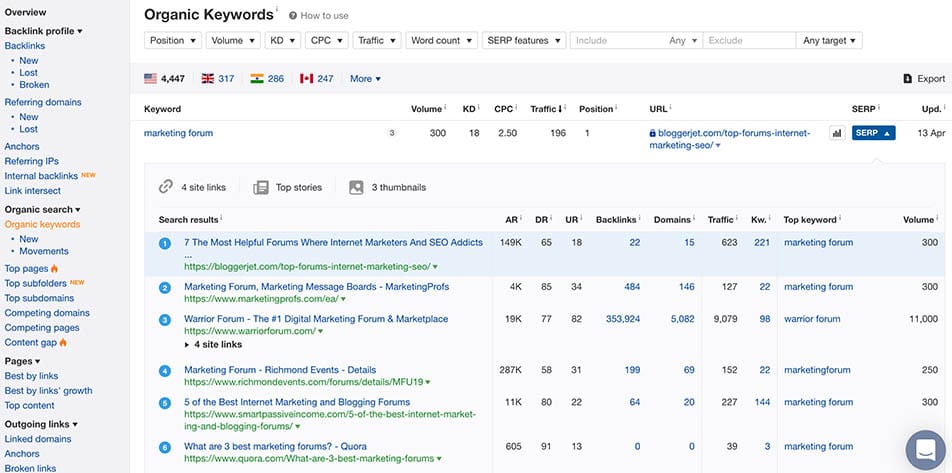Click the Include keywords input field
952x473 pixels.
pyautogui.click(x=618, y=41)
